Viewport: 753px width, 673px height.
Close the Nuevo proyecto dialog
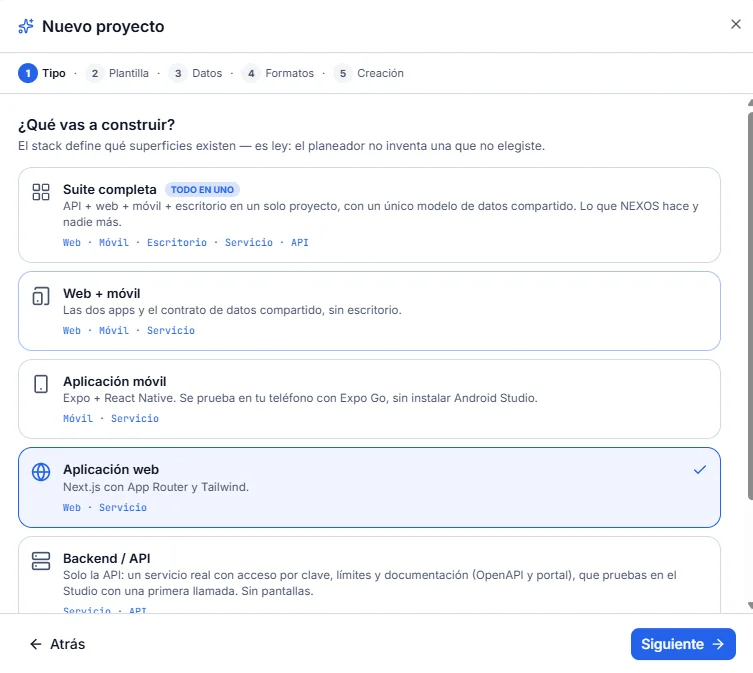(x=735, y=24)
